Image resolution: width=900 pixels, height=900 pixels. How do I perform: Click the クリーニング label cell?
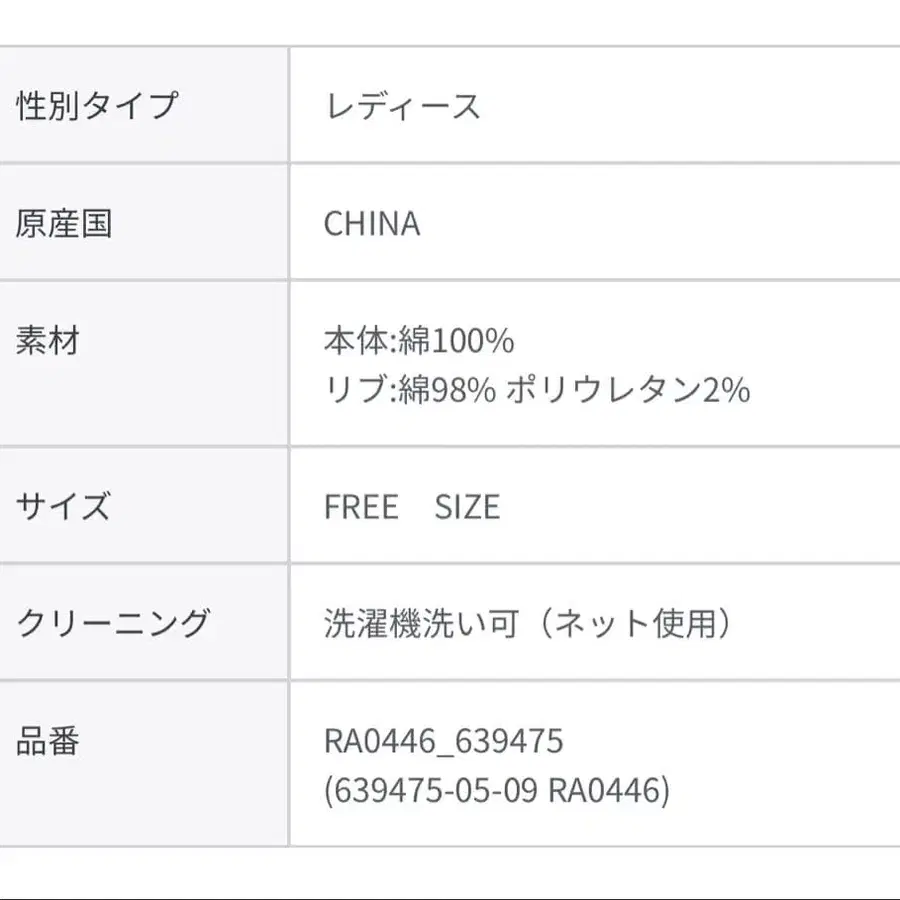click(x=143, y=622)
